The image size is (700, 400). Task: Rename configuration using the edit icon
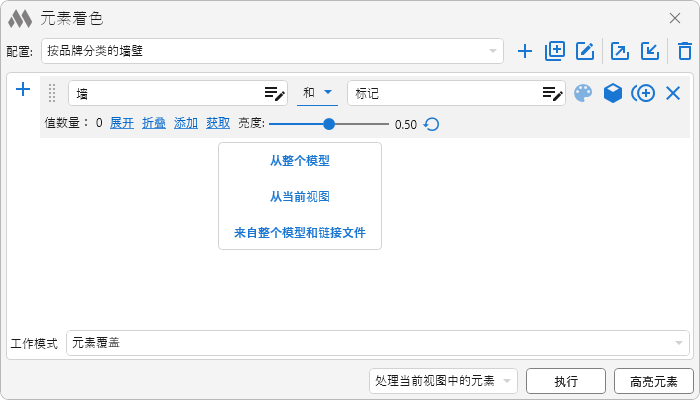586,51
